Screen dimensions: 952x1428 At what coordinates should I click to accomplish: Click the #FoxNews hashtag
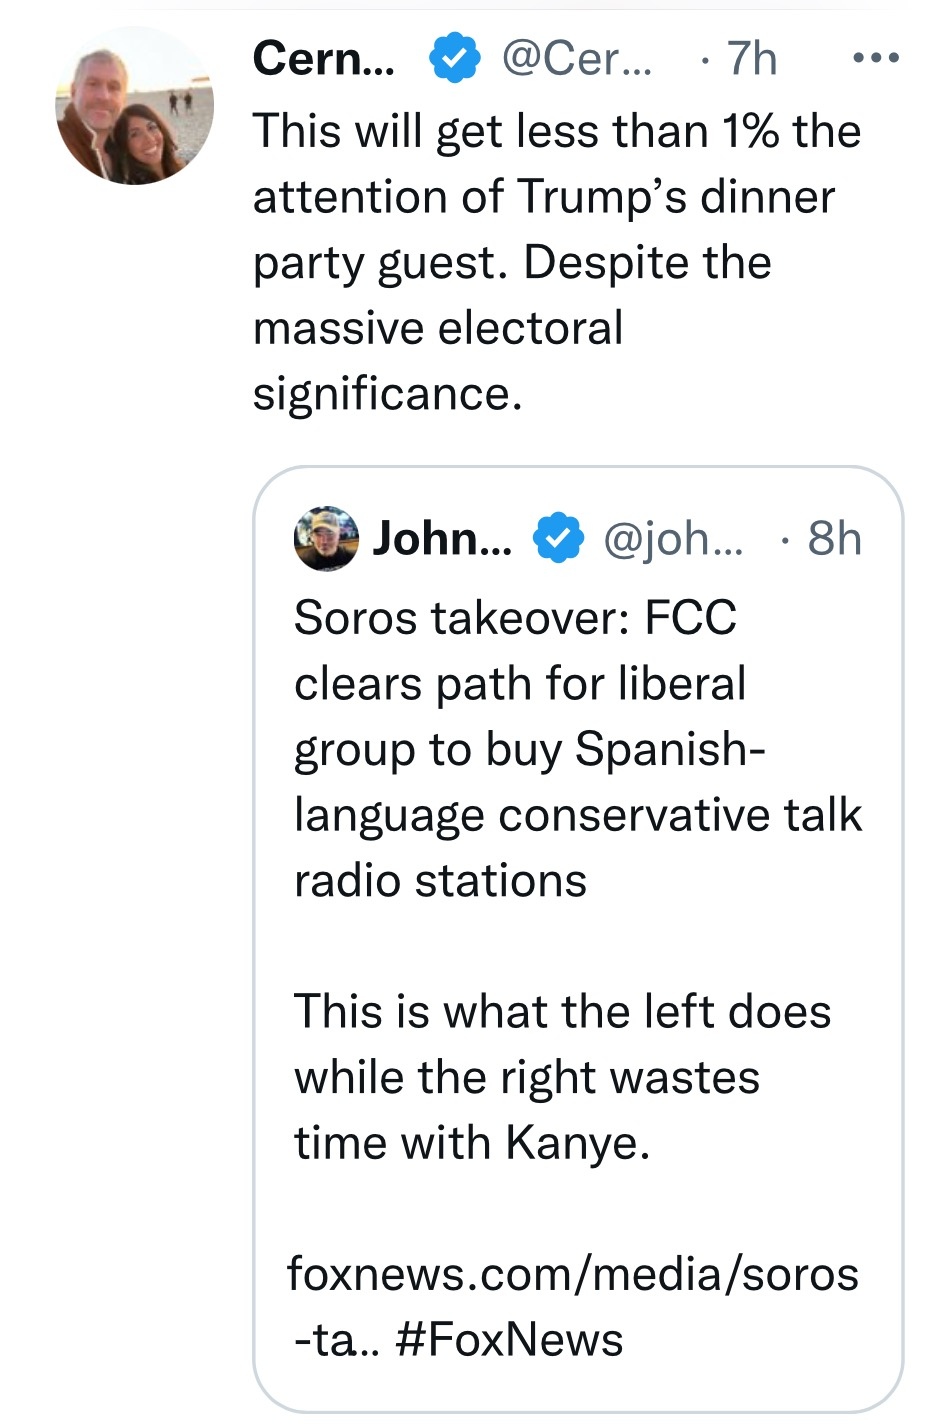pyautogui.click(x=509, y=1340)
